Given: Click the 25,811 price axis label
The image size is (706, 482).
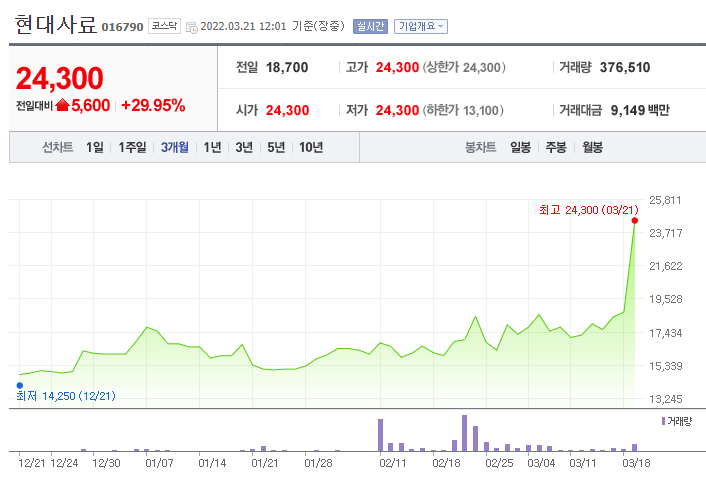Looking at the screenshot, I should click(665, 200).
